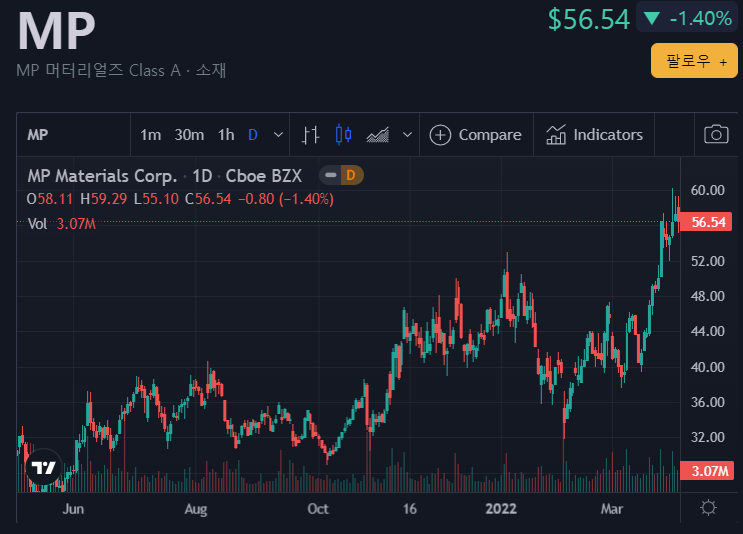Expand the chart style dropdown arrow
Image resolution: width=743 pixels, height=534 pixels.
click(x=407, y=135)
